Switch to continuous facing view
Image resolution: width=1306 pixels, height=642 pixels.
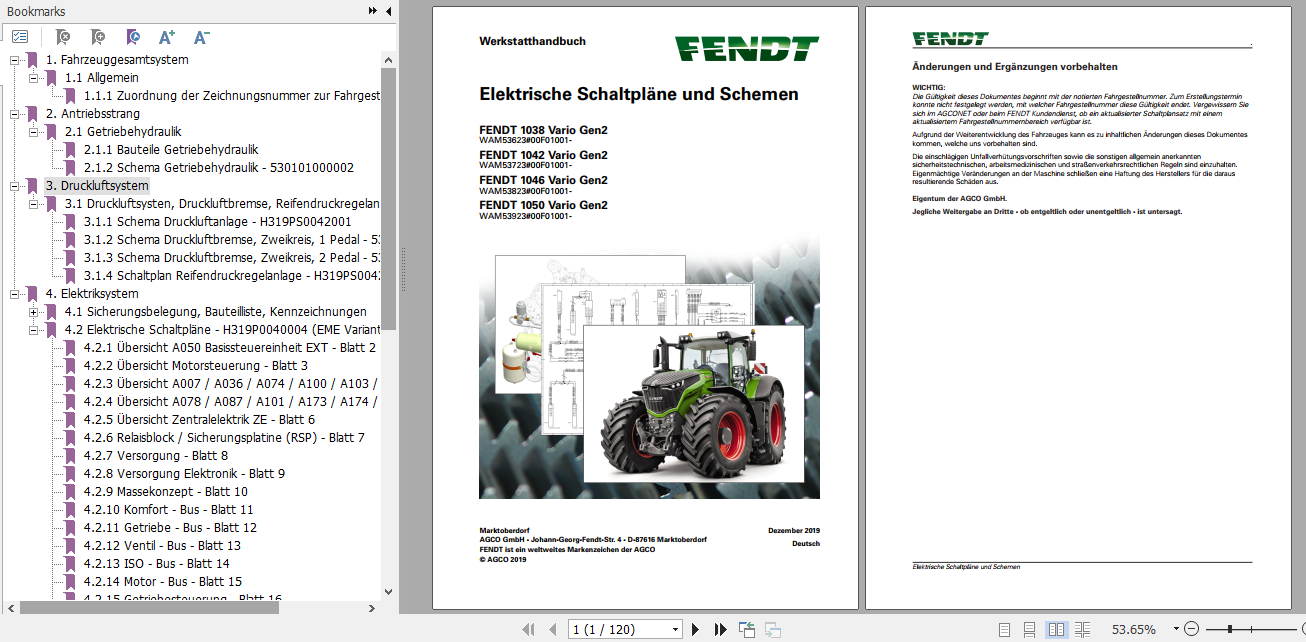1081,630
